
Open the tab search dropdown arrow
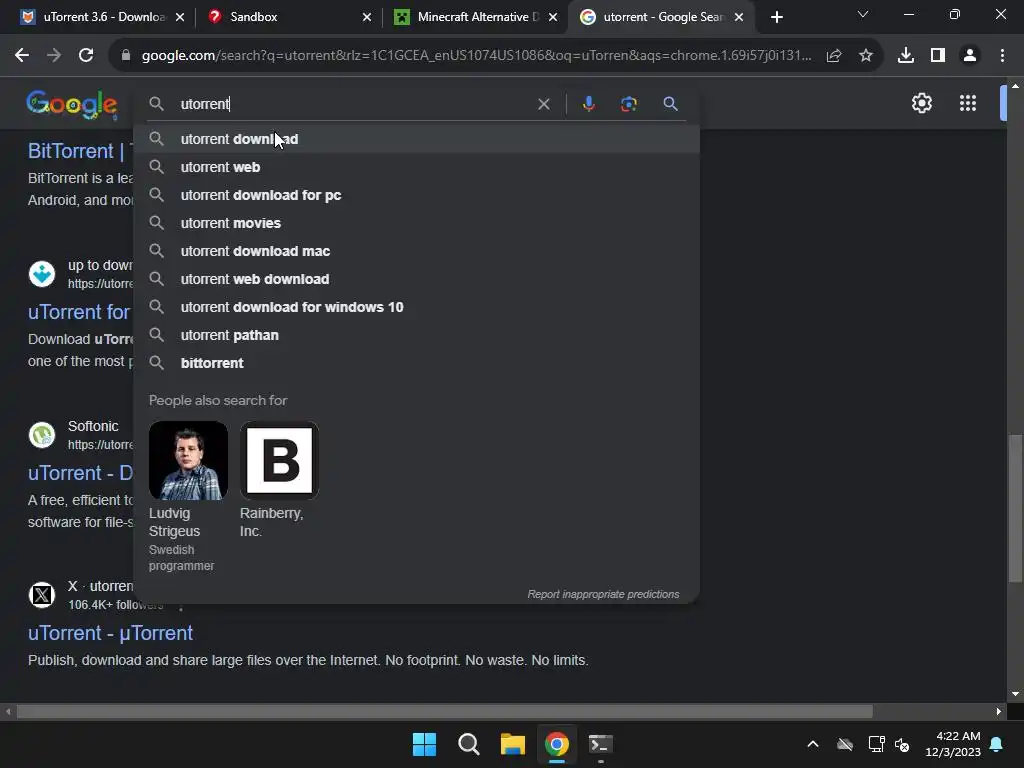[863, 14]
